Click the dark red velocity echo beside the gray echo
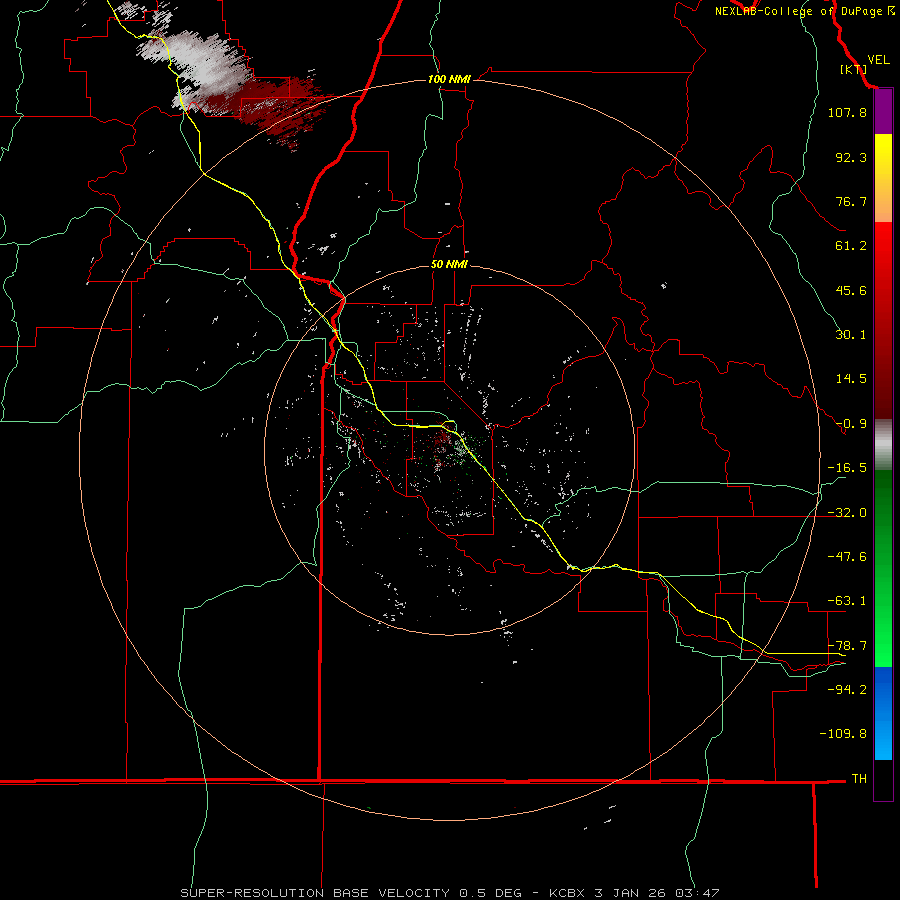Image resolution: width=900 pixels, height=900 pixels. click(x=276, y=106)
